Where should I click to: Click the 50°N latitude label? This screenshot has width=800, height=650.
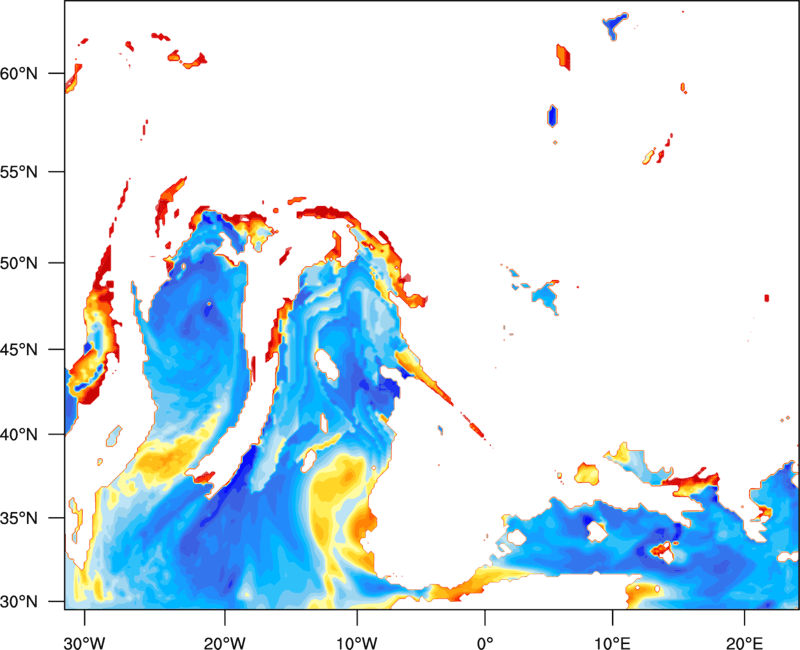tap(19, 264)
